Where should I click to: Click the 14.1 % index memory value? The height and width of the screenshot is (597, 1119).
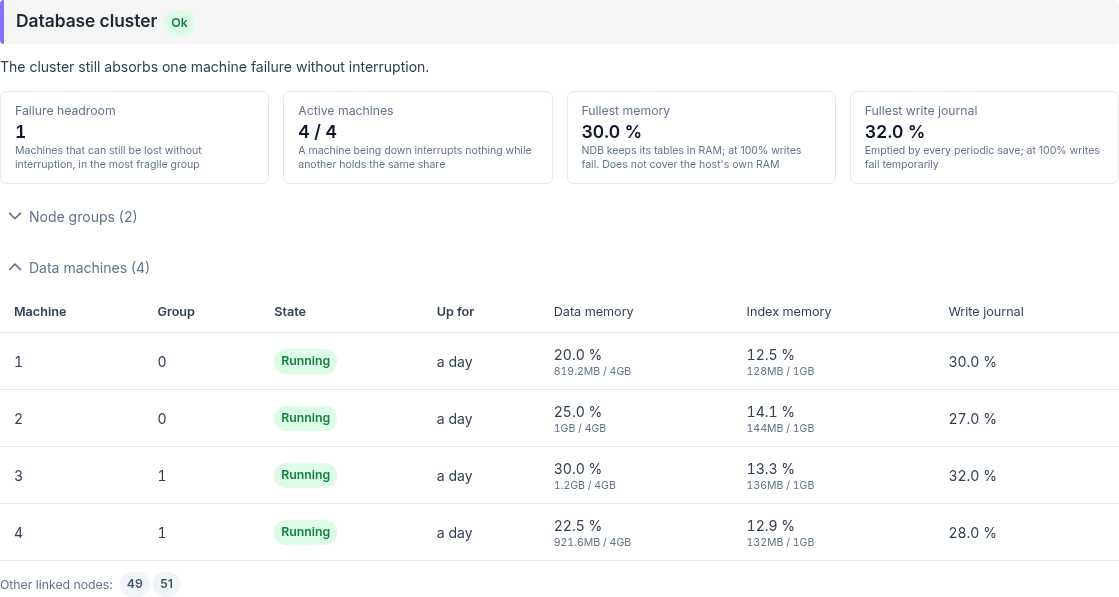click(x=770, y=412)
